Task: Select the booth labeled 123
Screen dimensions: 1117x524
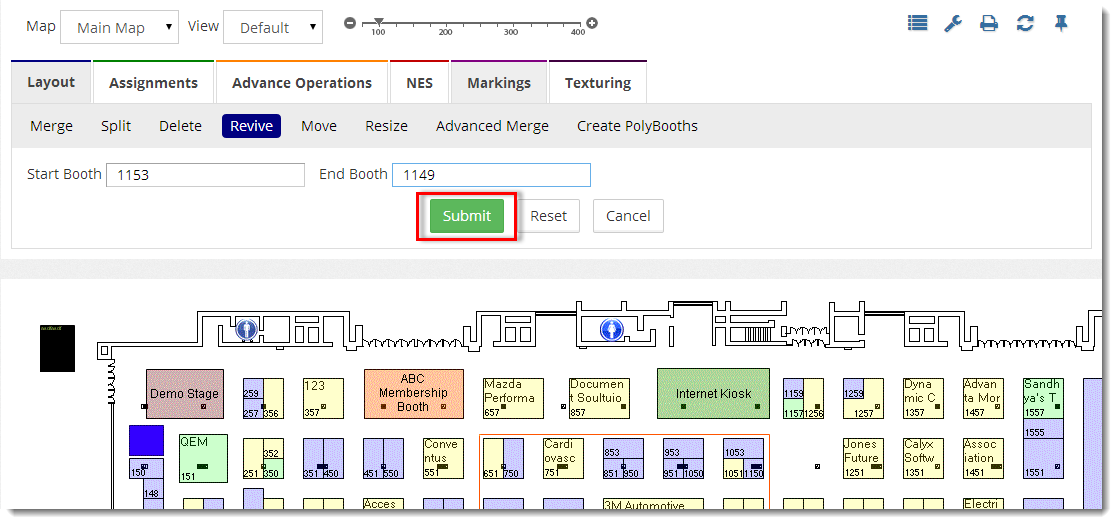Action: (323, 398)
